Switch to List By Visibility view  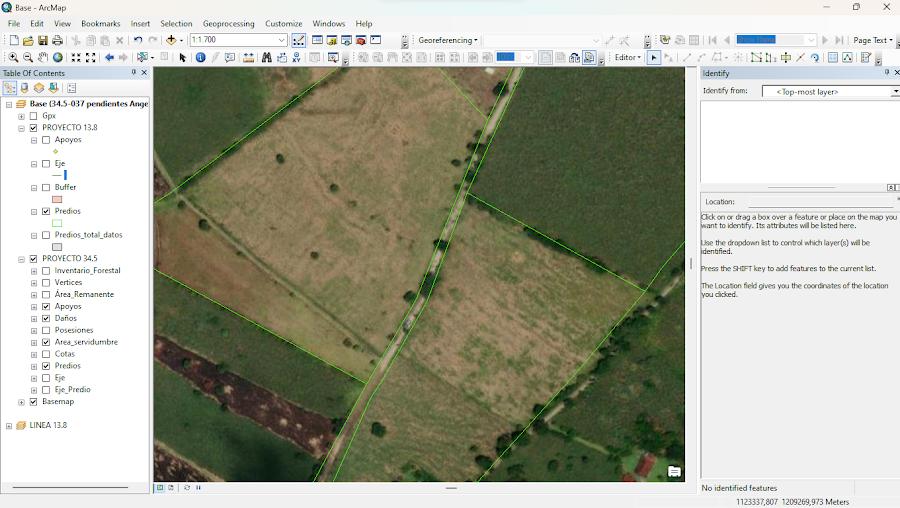pos(38,88)
